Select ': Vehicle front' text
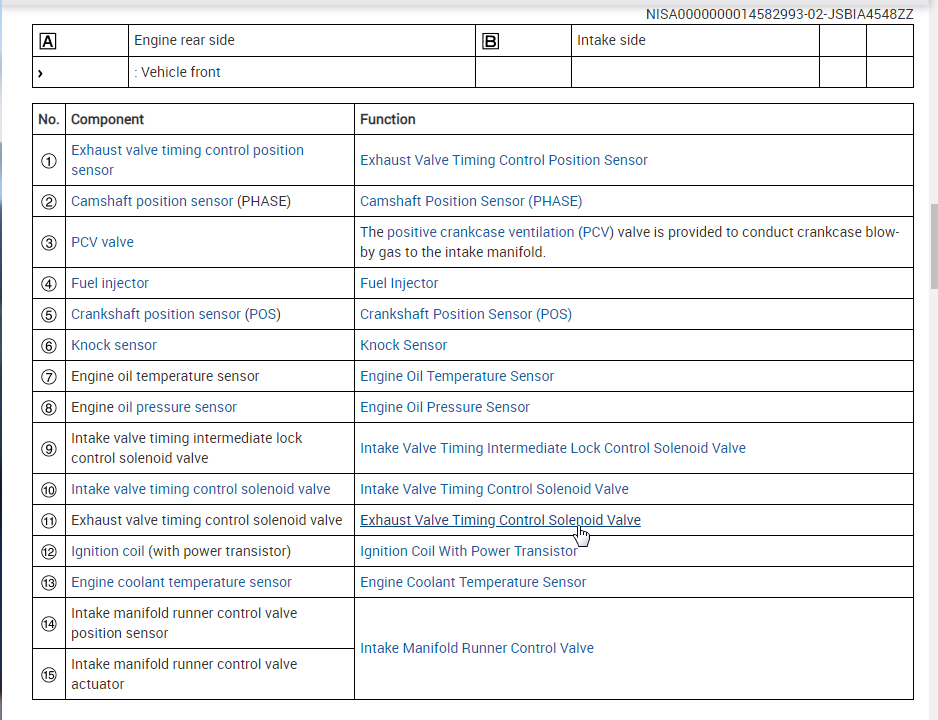Screen dimensions: 938x720 coord(177,72)
